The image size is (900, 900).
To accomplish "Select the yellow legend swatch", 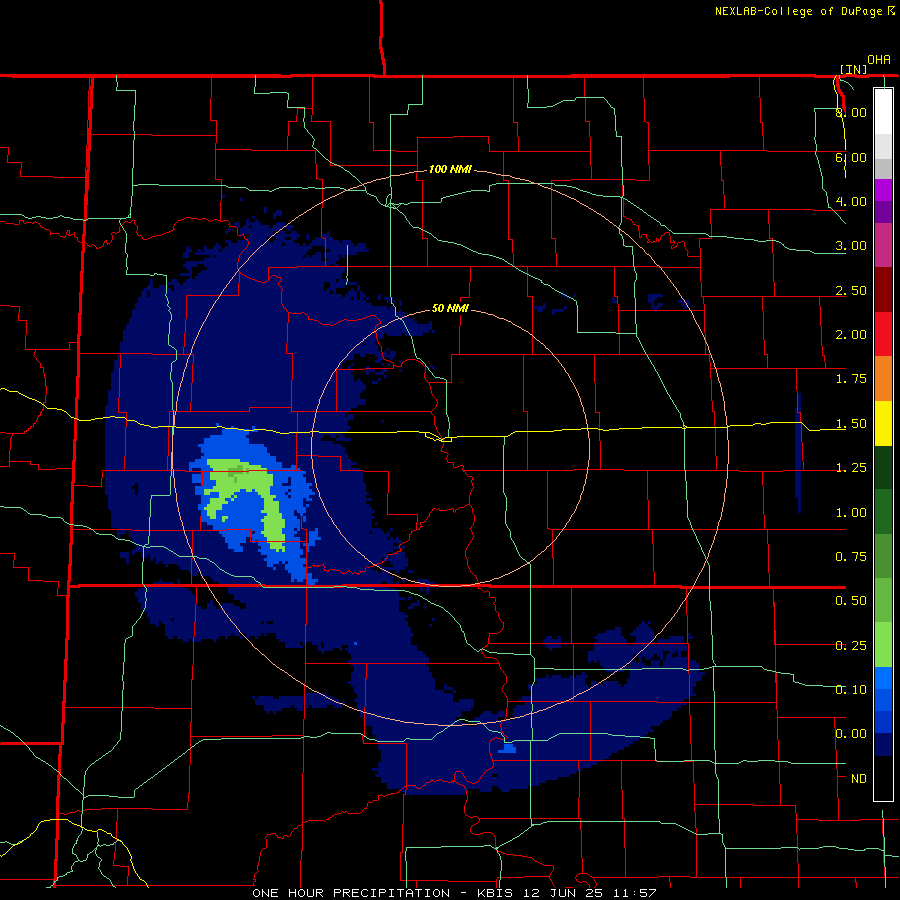I will [883, 424].
